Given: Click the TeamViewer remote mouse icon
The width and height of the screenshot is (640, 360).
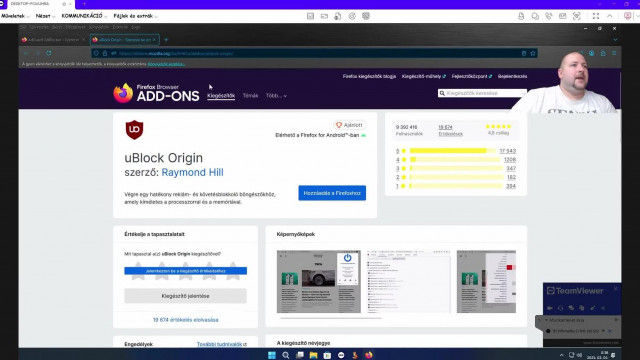Looking at the screenshot, I should (x=521, y=16).
